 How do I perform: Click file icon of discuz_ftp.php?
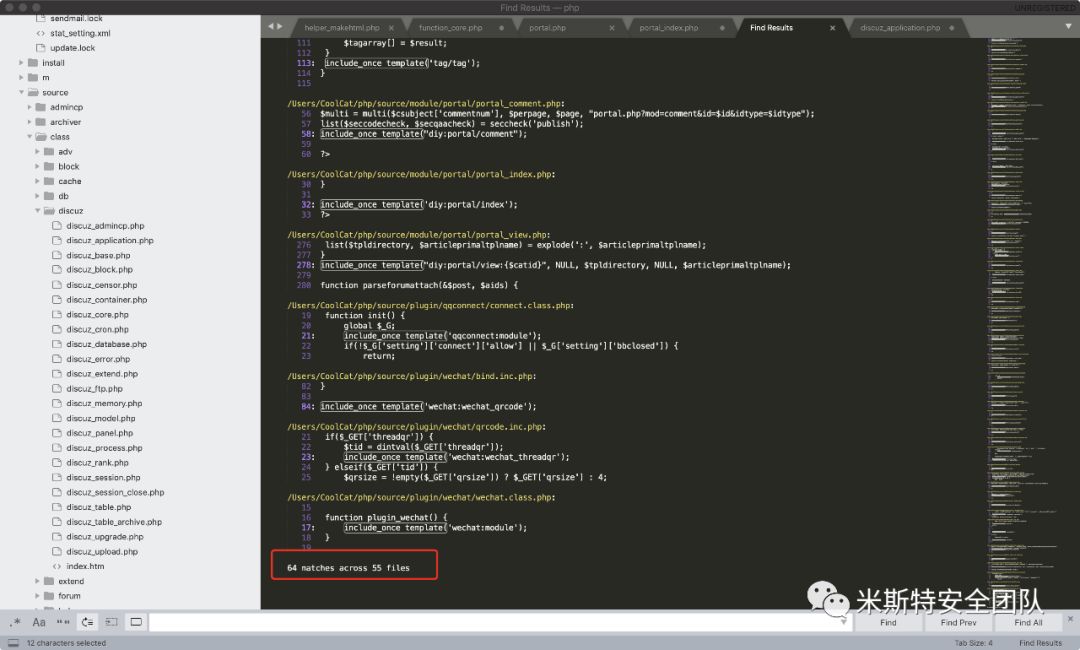(57, 388)
